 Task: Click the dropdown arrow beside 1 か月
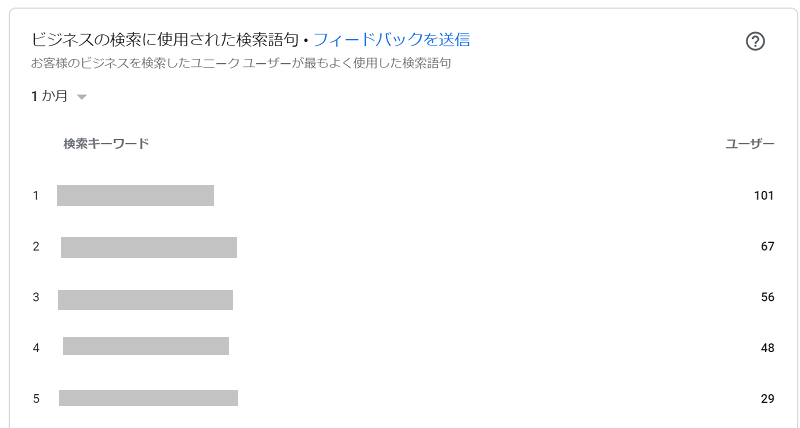82,96
